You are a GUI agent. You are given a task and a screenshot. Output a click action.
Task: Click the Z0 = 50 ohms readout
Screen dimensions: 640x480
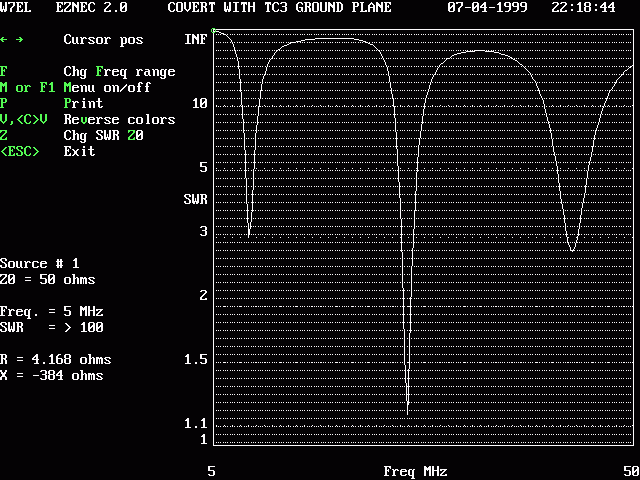click(x=47, y=280)
